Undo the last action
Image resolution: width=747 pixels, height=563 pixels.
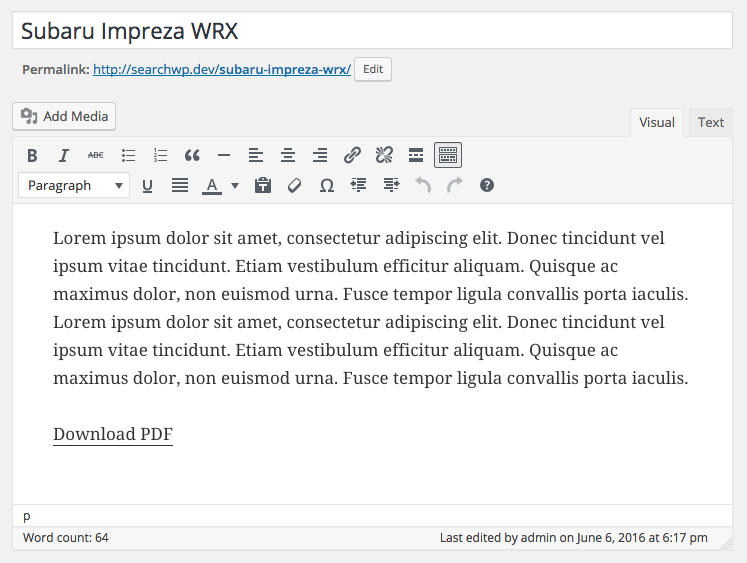[423, 185]
